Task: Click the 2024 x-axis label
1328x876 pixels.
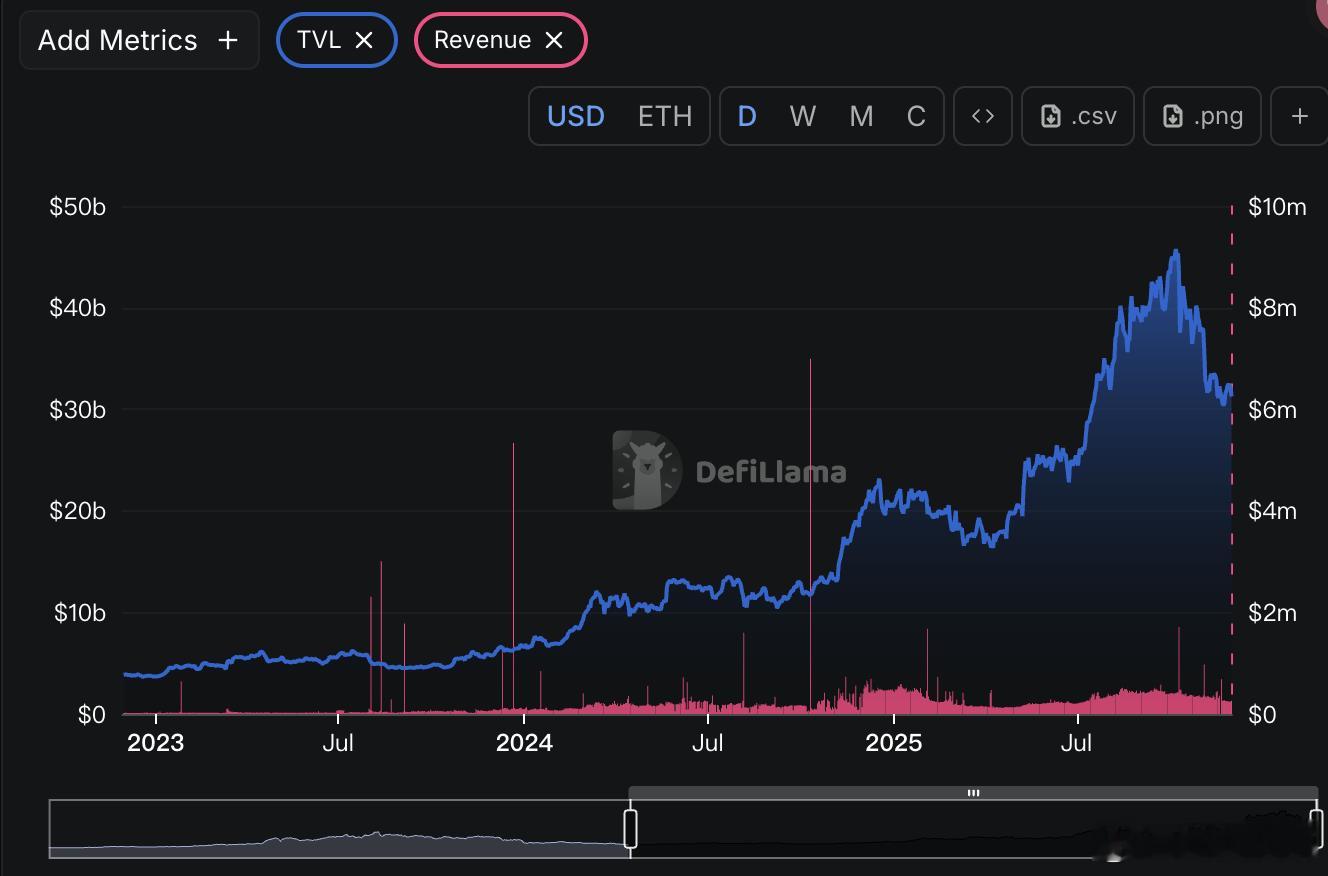Action: [x=524, y=743]
